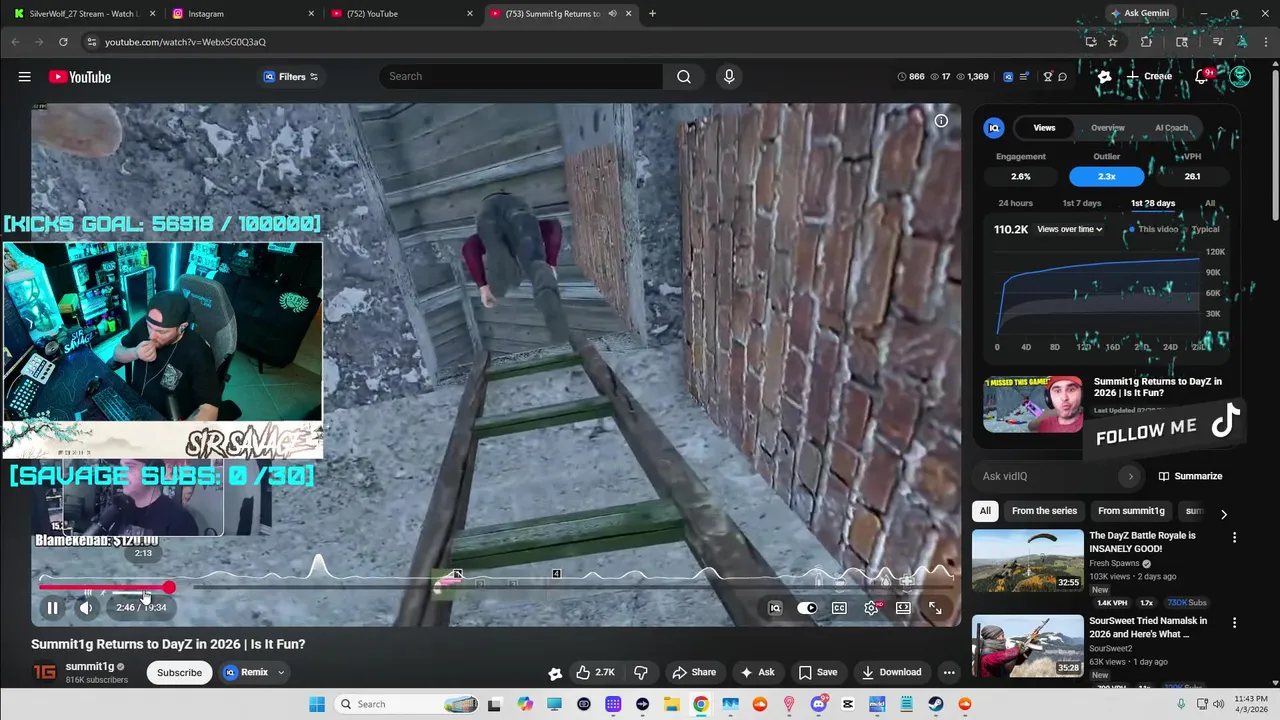Open player settings gear

pos(872,607)
